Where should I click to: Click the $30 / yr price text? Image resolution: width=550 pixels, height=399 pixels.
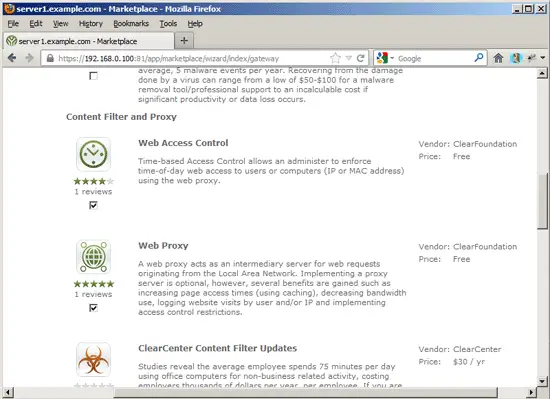click(x=469, y=362)
